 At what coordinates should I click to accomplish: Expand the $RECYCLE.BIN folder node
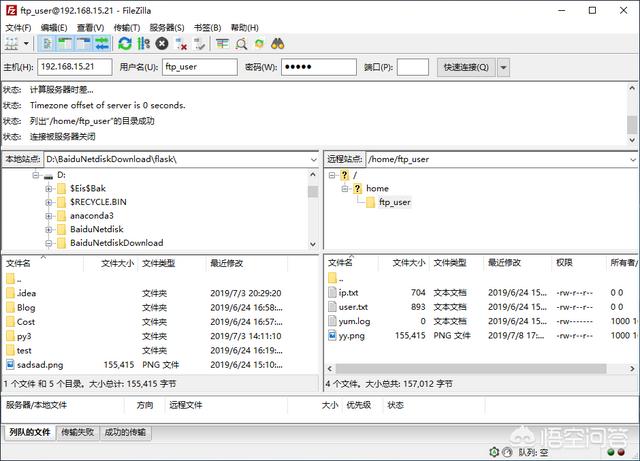(x=49, y=202)
